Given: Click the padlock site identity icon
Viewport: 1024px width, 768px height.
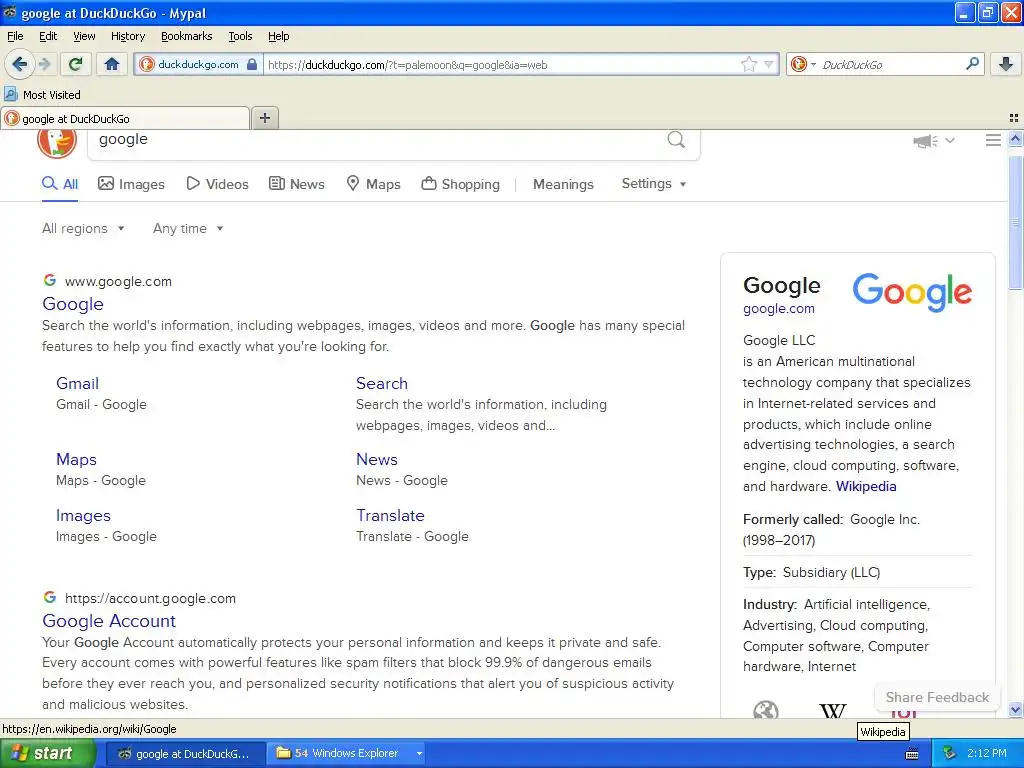Looking at the screenshot, I should click(x=252, y=64).
